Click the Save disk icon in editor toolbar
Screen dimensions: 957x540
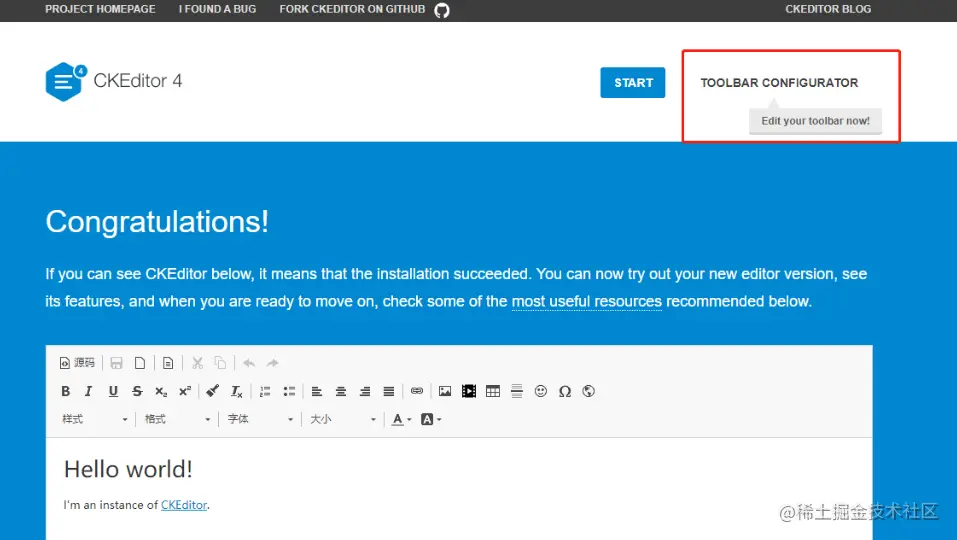[x=117, y=363]
